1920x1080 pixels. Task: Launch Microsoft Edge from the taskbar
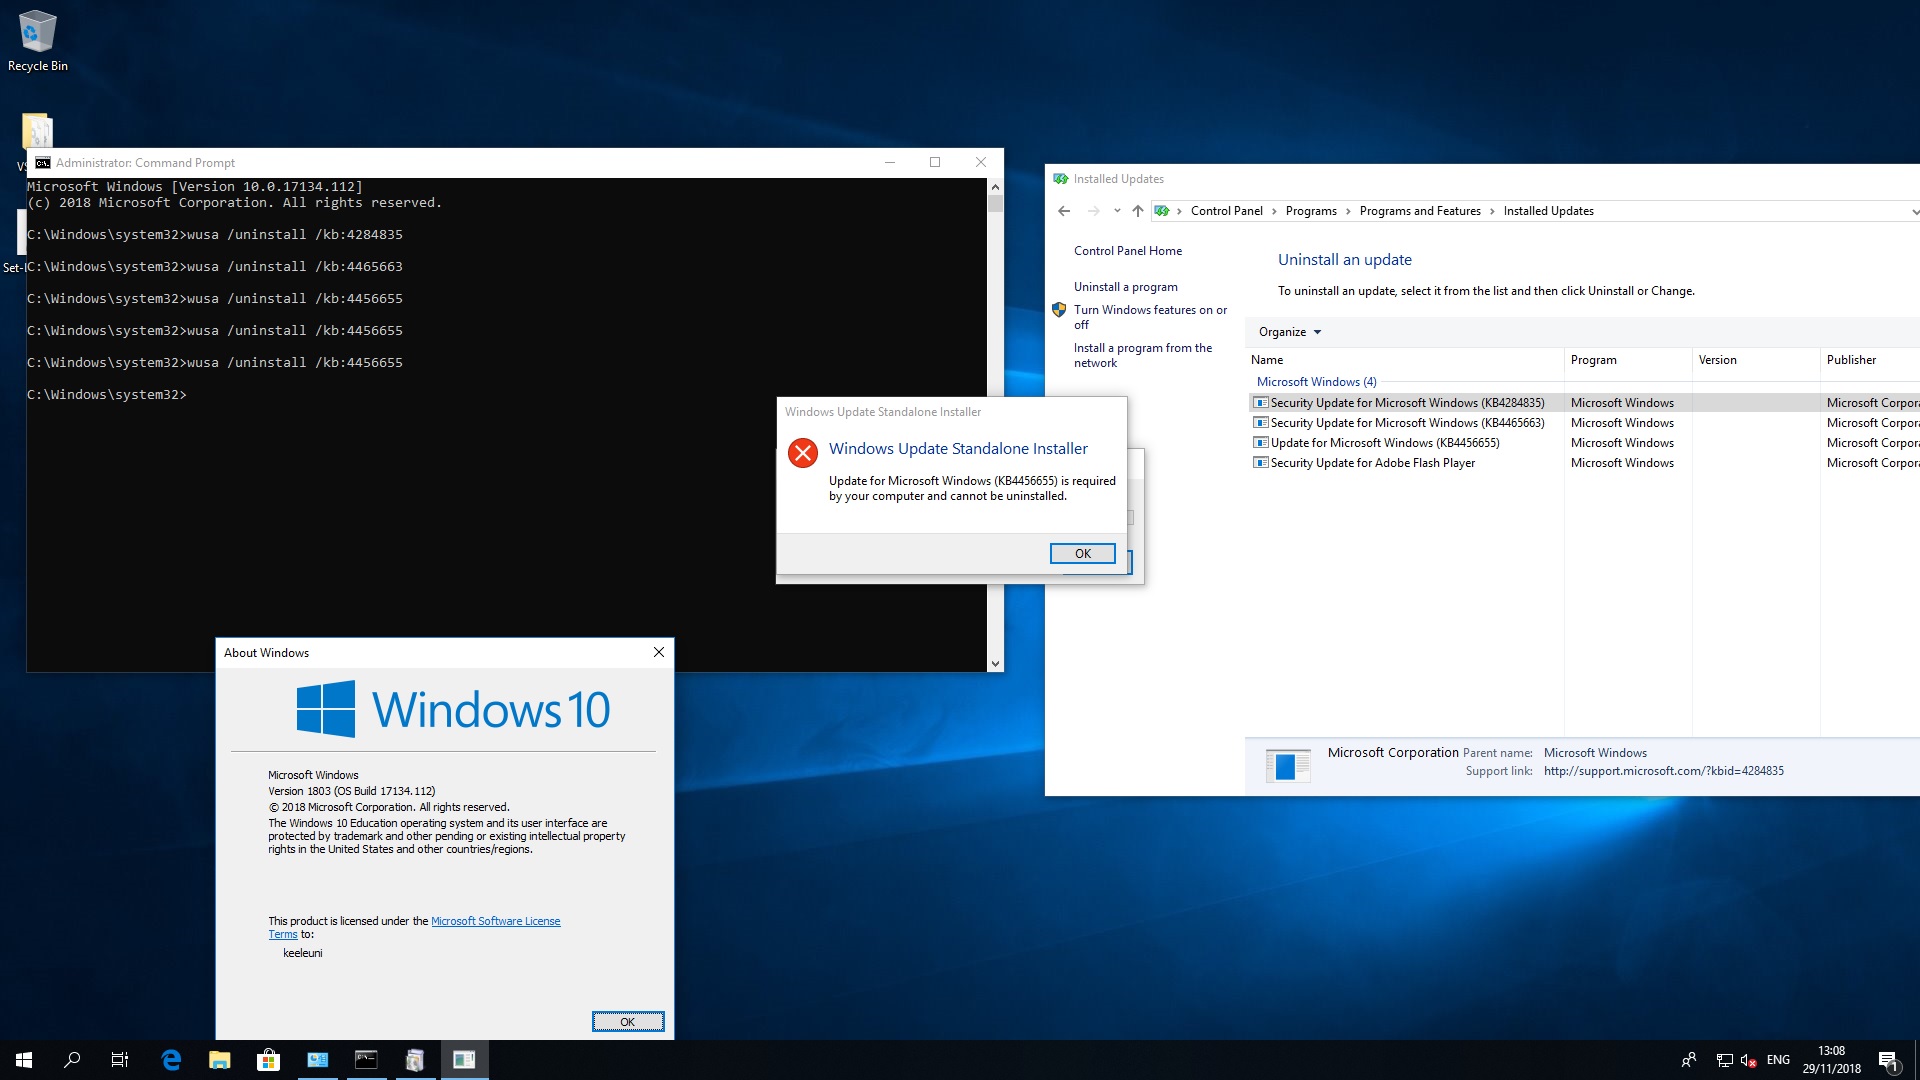171,1060
